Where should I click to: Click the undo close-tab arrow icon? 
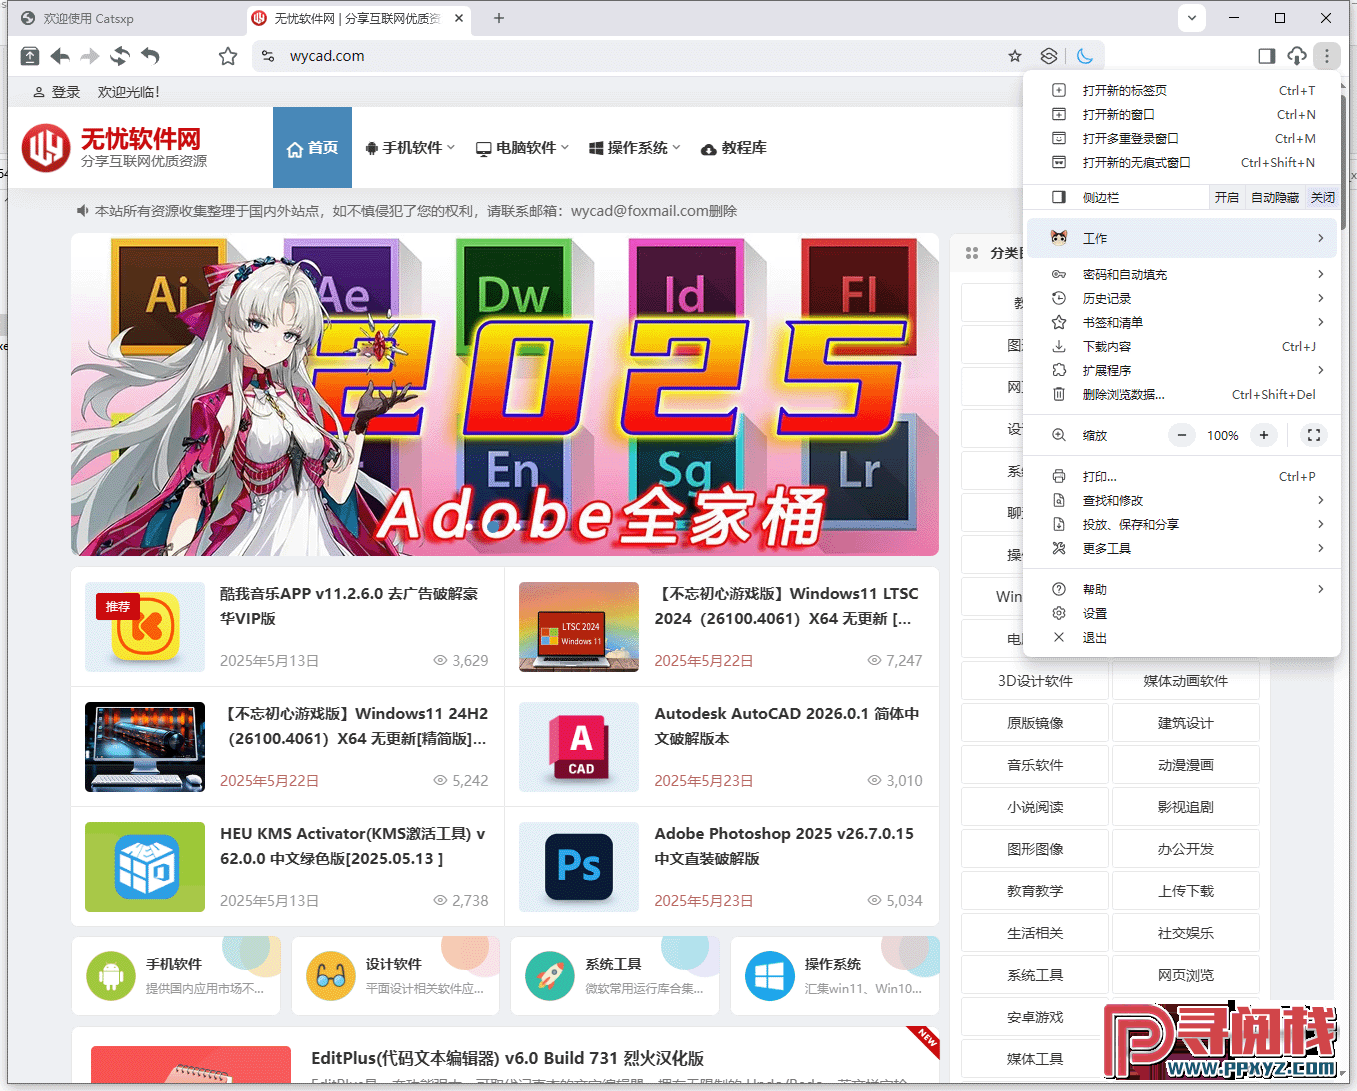(150, 56)
